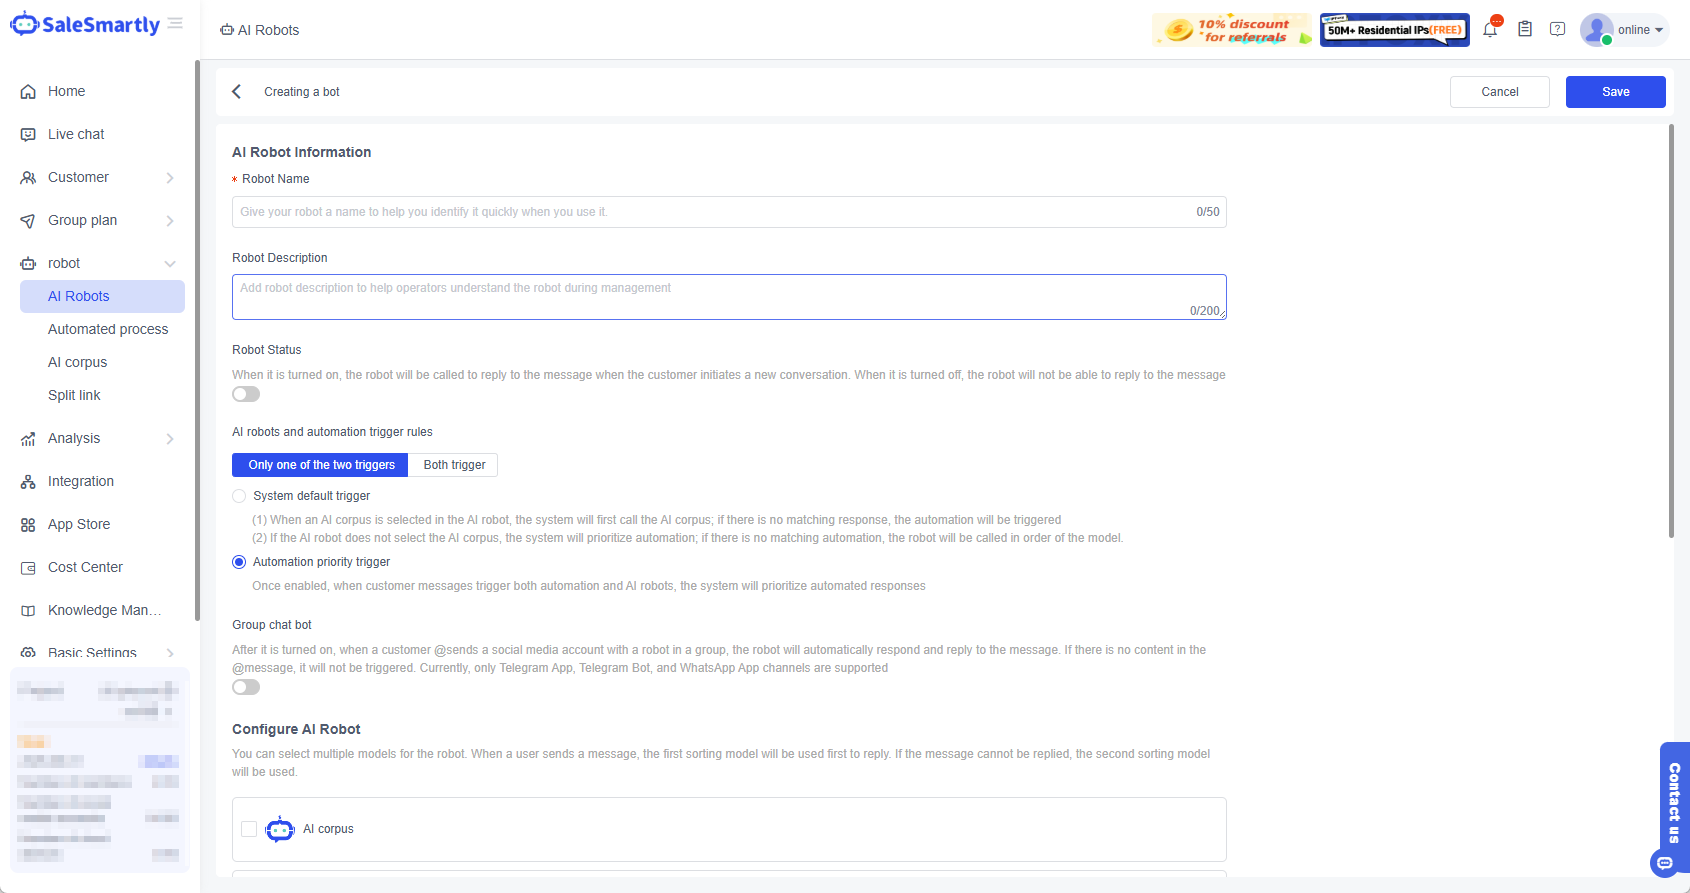
Task: Click the Home icon in sidebar
Action: 28,92
